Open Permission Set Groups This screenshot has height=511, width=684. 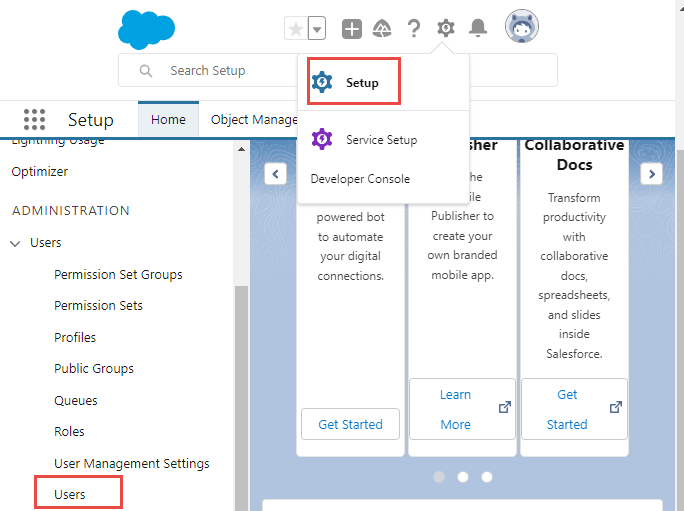pos(118,274)
